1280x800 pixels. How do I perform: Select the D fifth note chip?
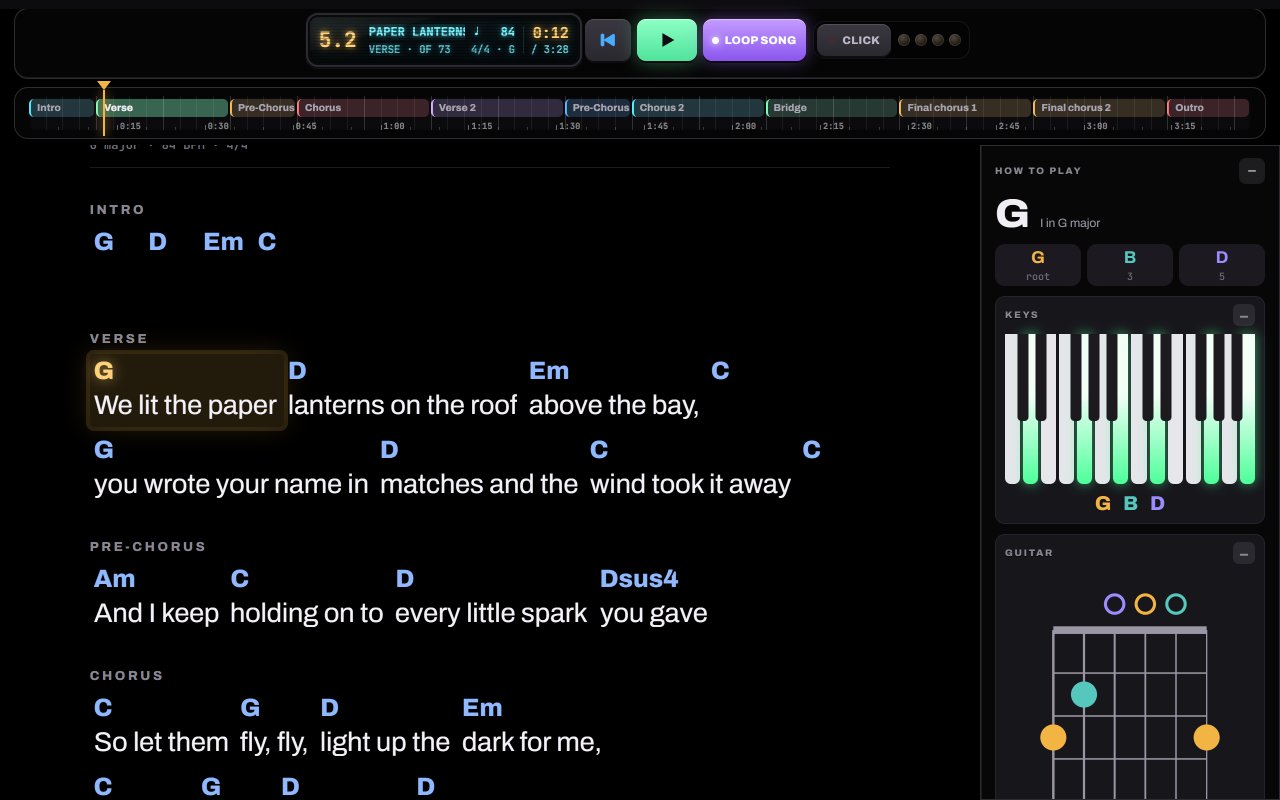pyautogui.click(x=1222, y=265)
